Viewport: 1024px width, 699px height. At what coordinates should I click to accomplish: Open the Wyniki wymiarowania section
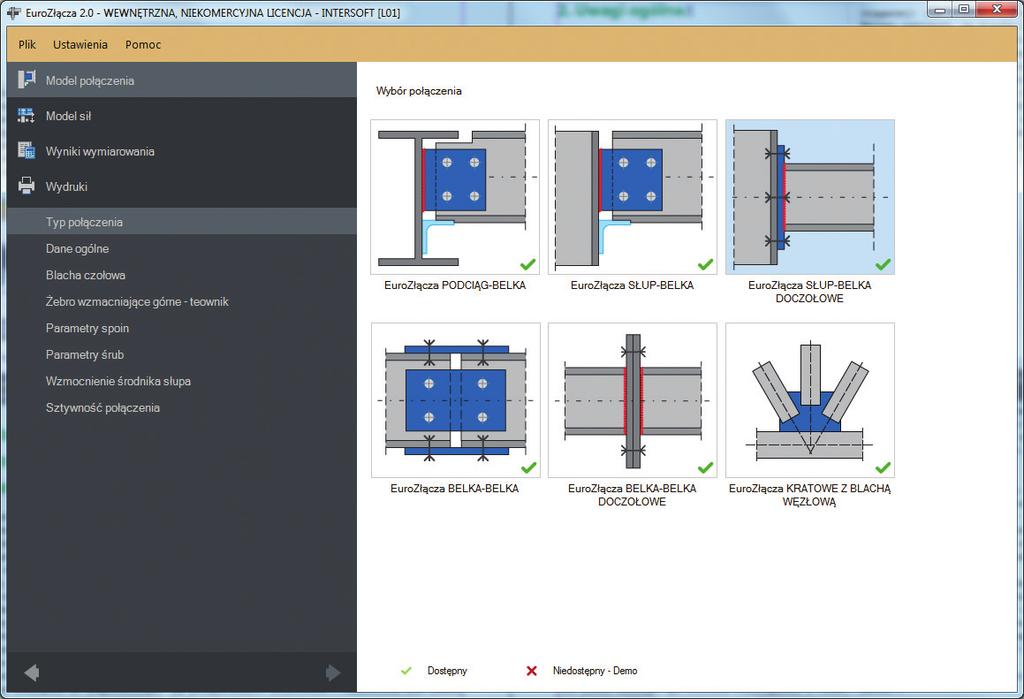click(x=182, y=151)
